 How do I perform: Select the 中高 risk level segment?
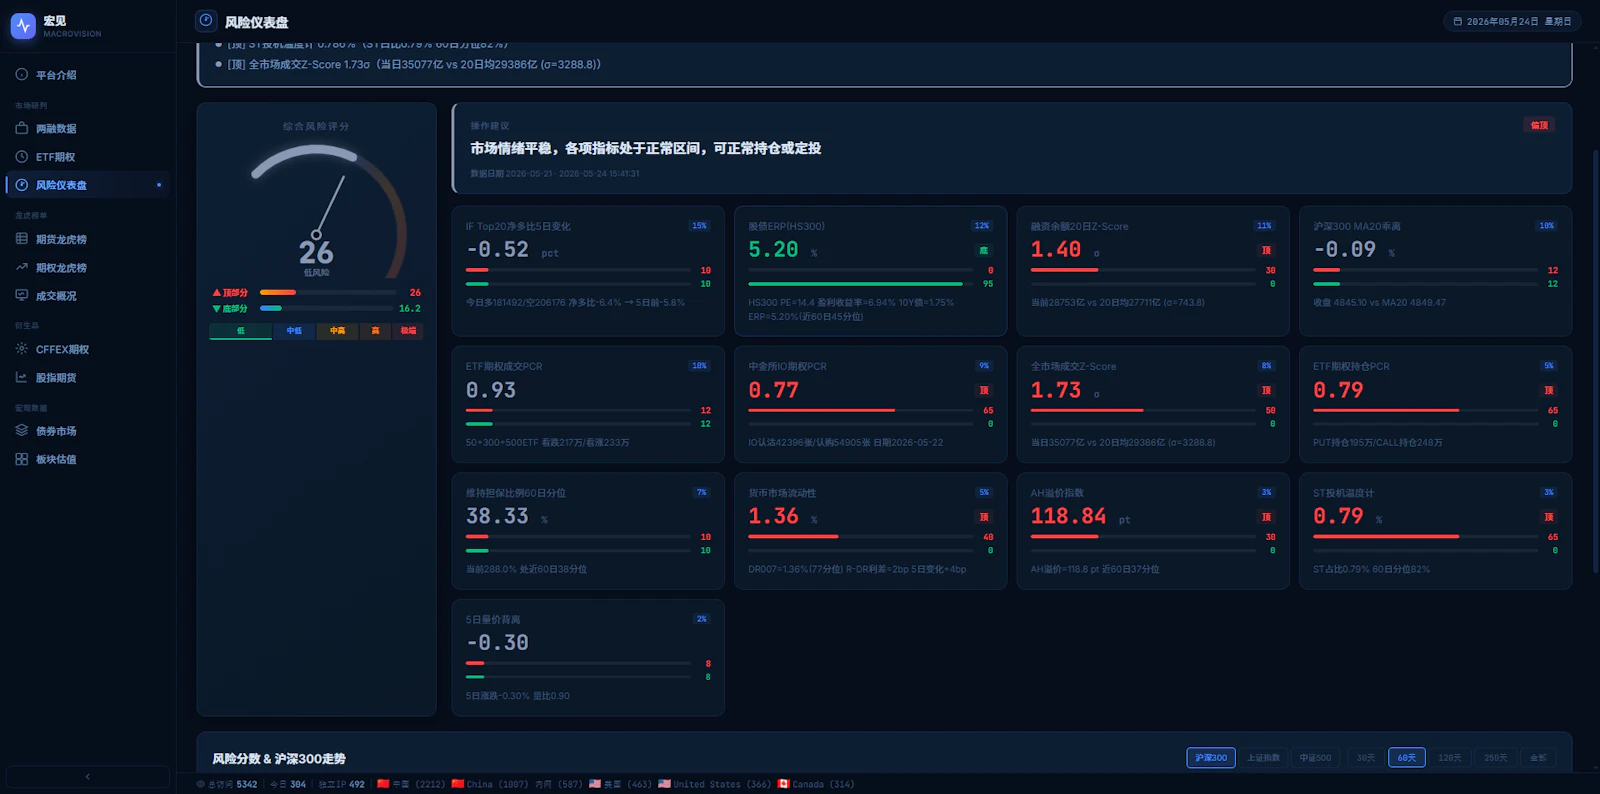338,331
